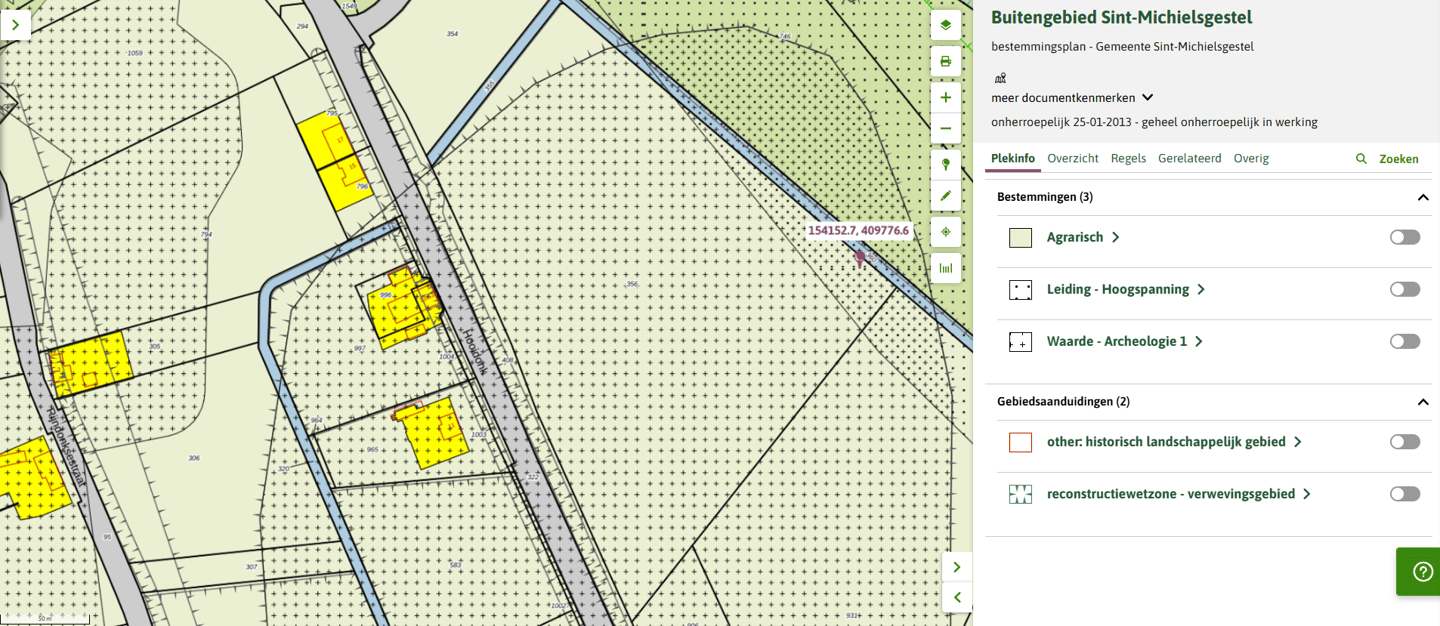Toggle the historisch landschappelijk gebied switch

coord(1405,442)
